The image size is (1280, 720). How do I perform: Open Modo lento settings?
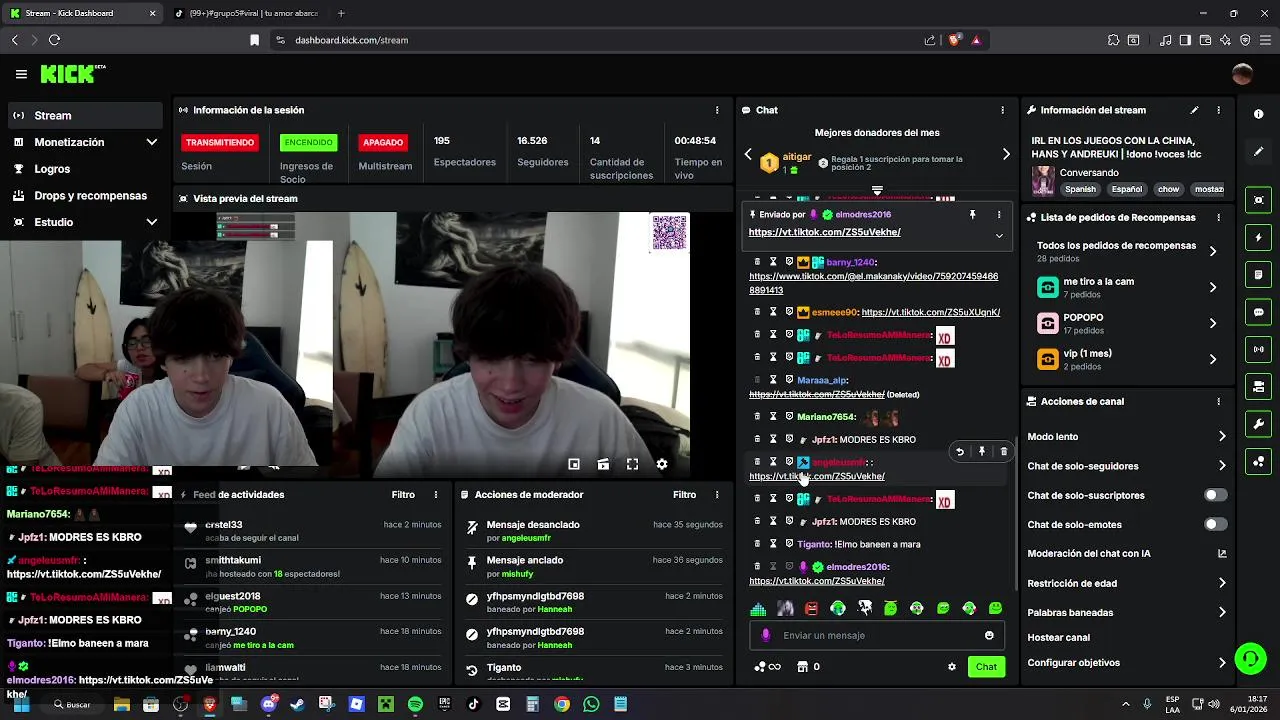[x=1127, y=437]
